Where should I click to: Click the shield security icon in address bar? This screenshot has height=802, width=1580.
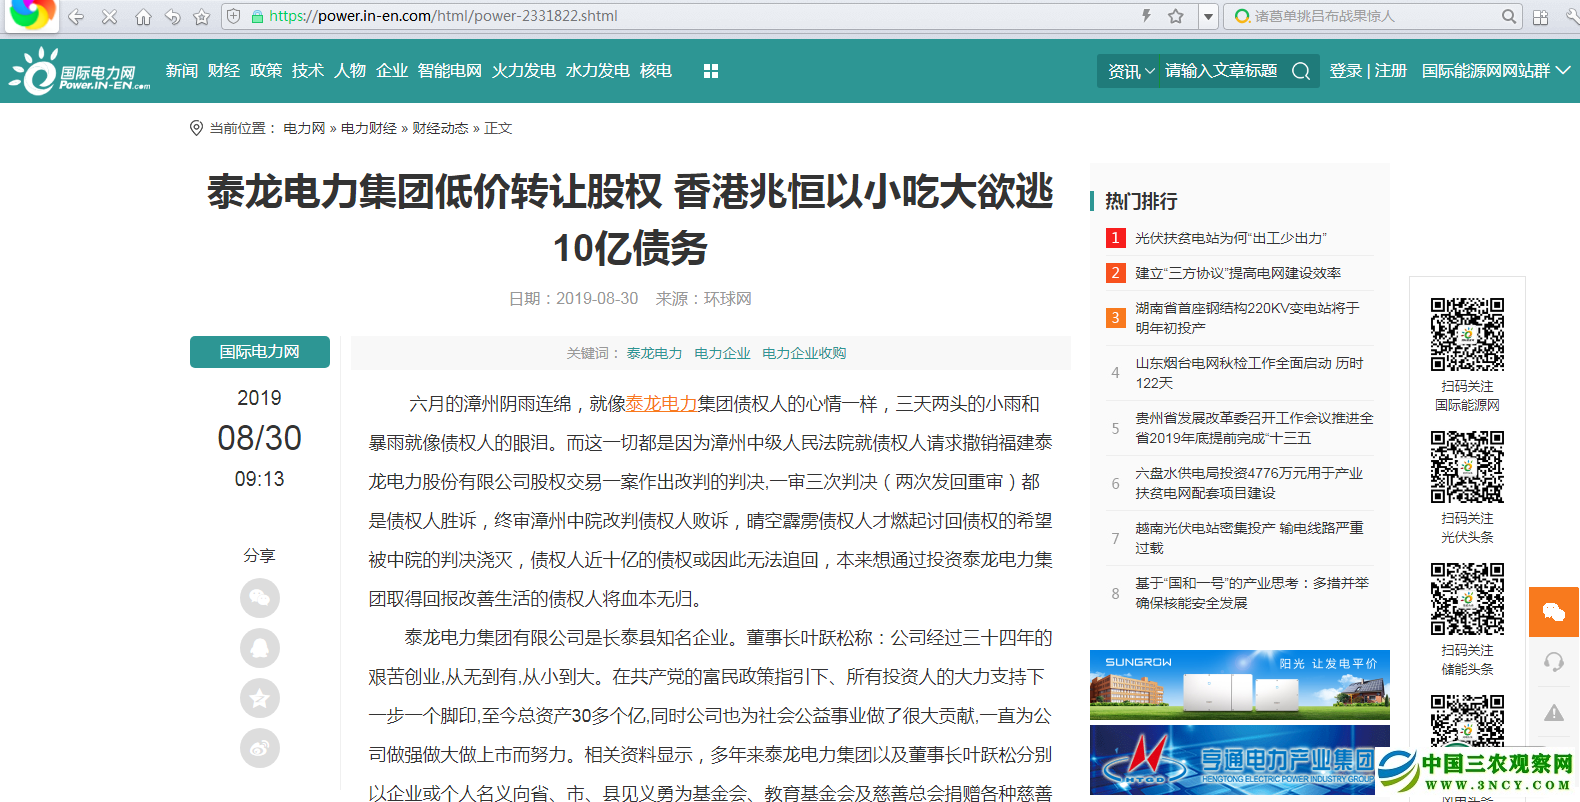(x=233, y=16)
